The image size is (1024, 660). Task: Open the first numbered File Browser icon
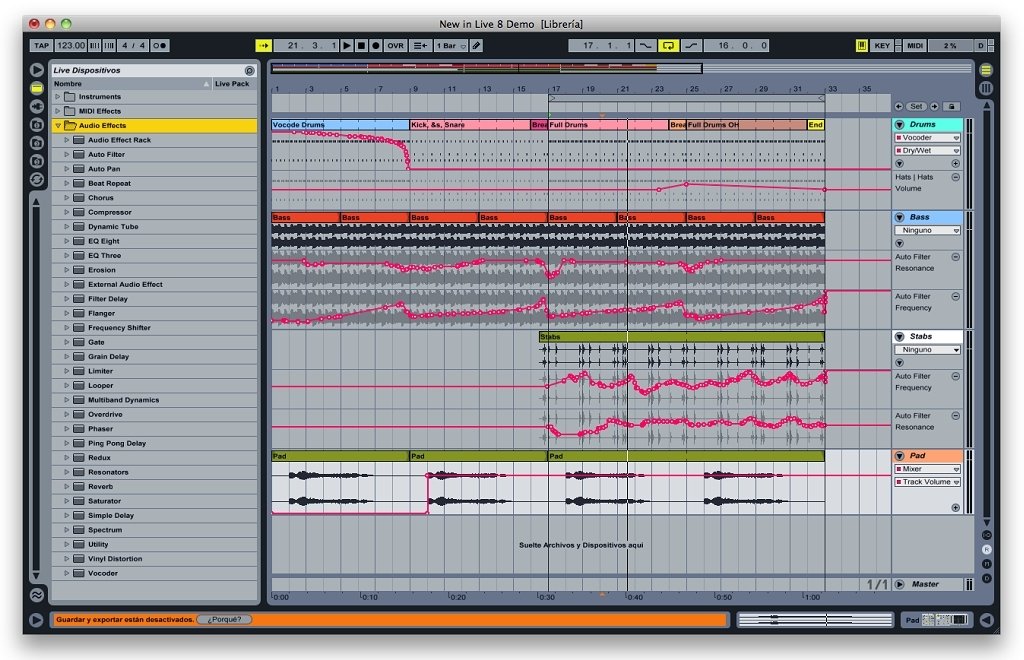pos(37,124)
